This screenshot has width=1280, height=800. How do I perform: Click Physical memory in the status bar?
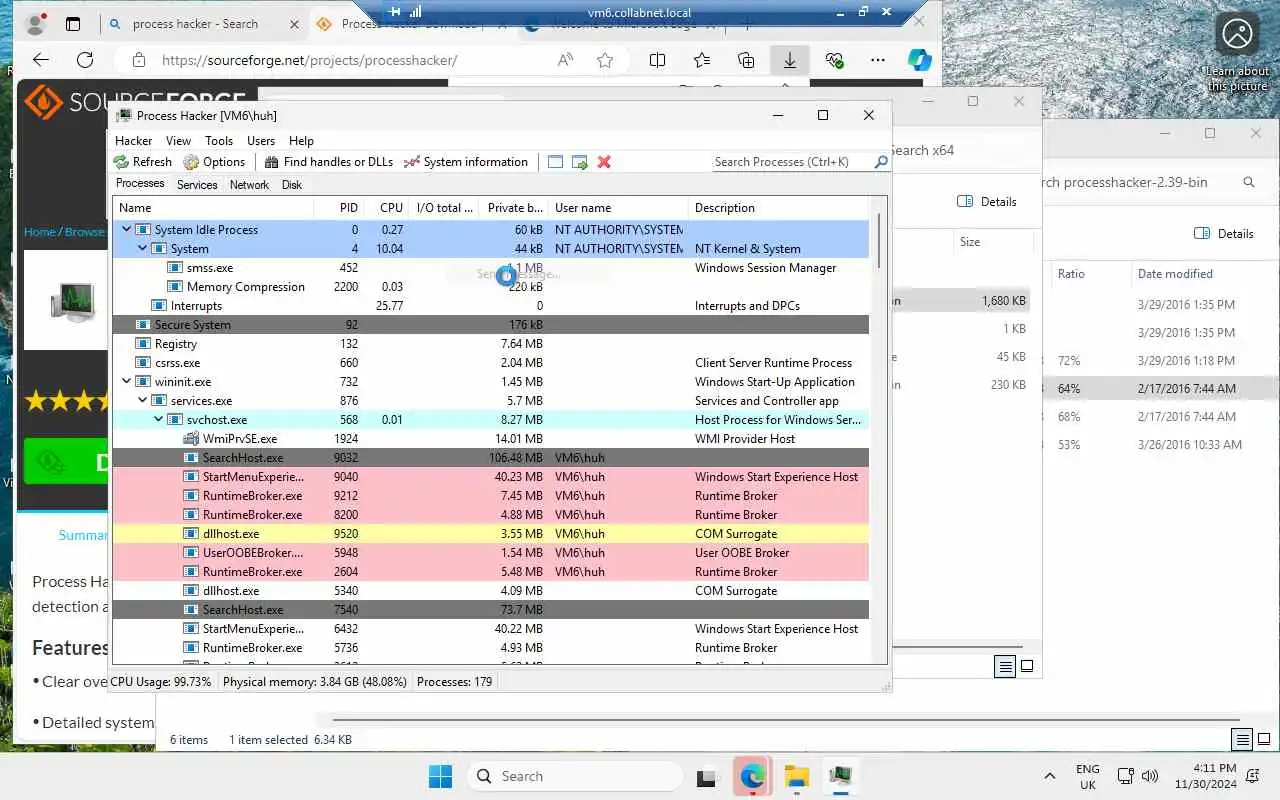click(x=315, y=682)
